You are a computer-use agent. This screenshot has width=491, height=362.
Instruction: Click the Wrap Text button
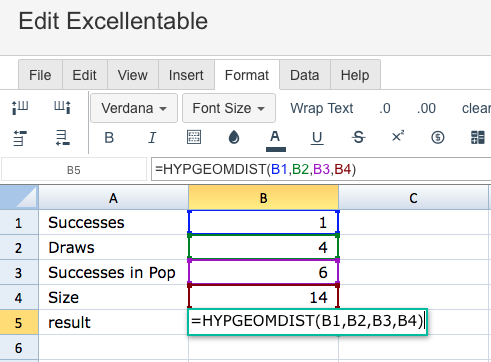[321, 108]
